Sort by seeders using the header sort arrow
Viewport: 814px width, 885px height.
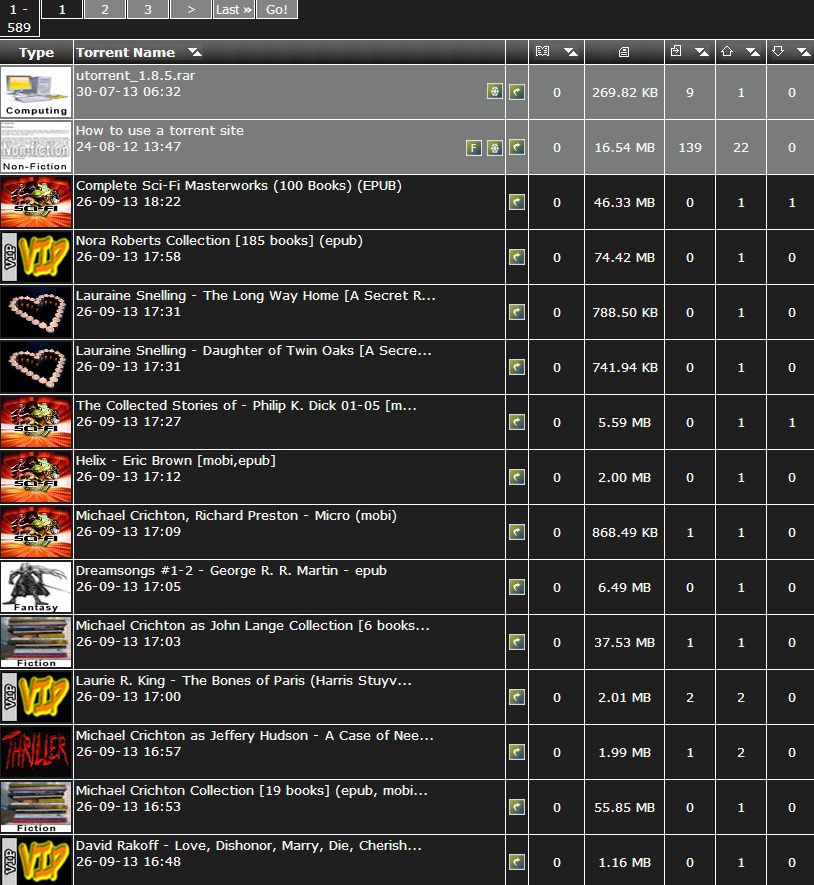click(753, 52)
